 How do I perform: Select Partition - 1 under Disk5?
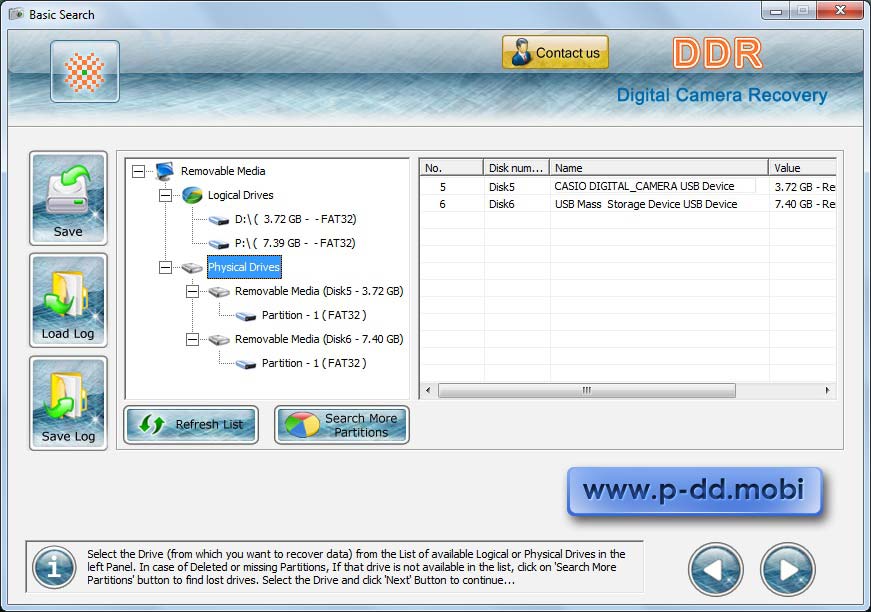point(314,315)
